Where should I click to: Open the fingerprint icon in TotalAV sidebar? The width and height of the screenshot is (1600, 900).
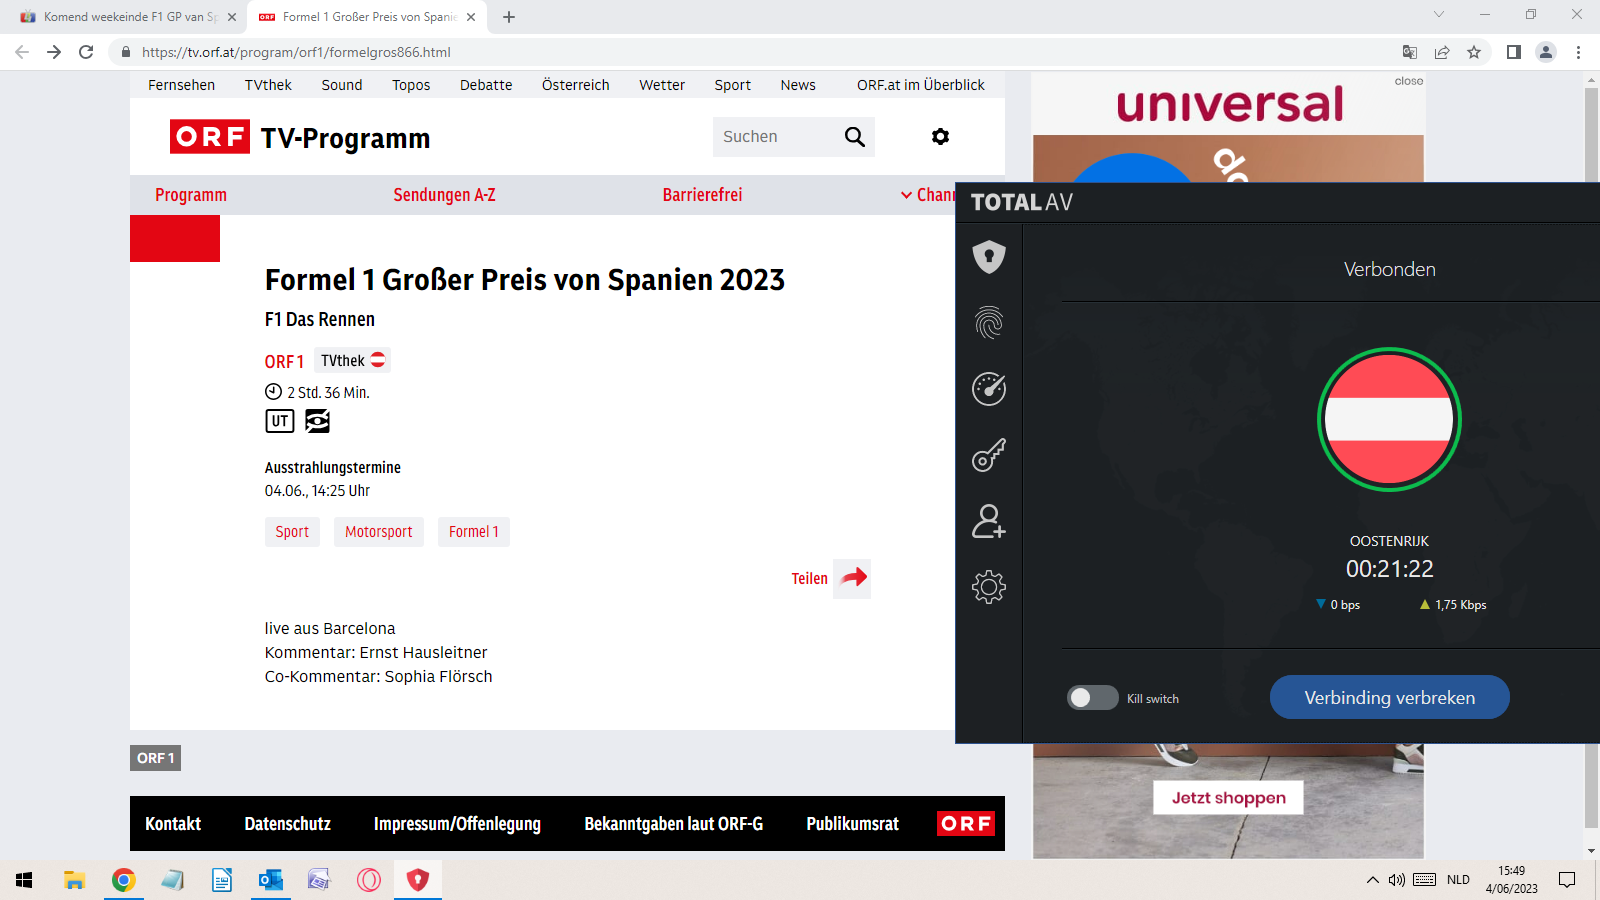coord(989,323)
